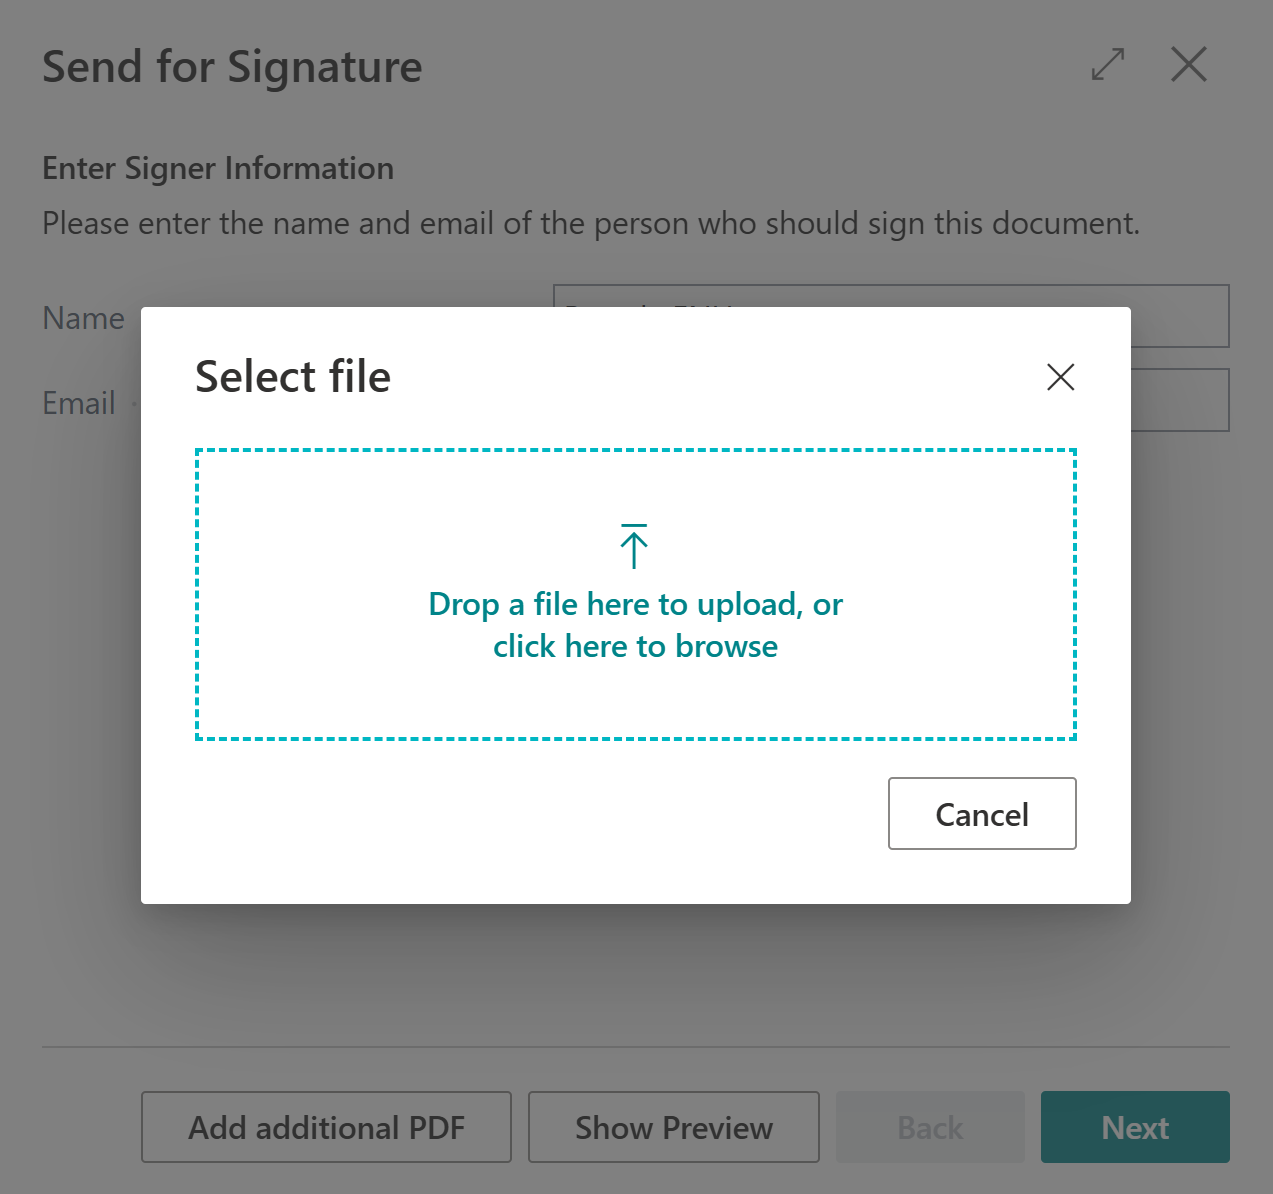Close the Select file dialog
This screenshot has width=1273, height=1194.
click(x=1060, y=377)
